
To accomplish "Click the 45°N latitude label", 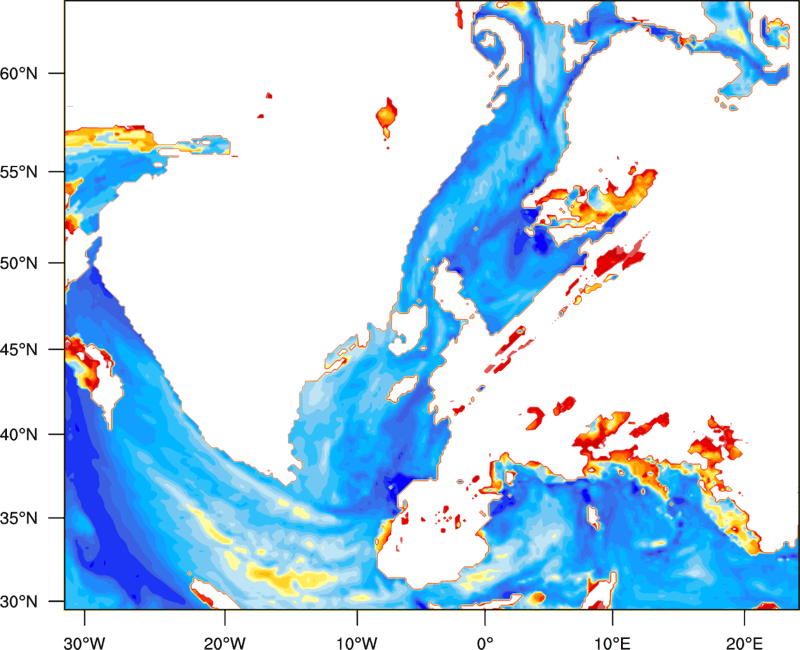I will tap(19, 349).
